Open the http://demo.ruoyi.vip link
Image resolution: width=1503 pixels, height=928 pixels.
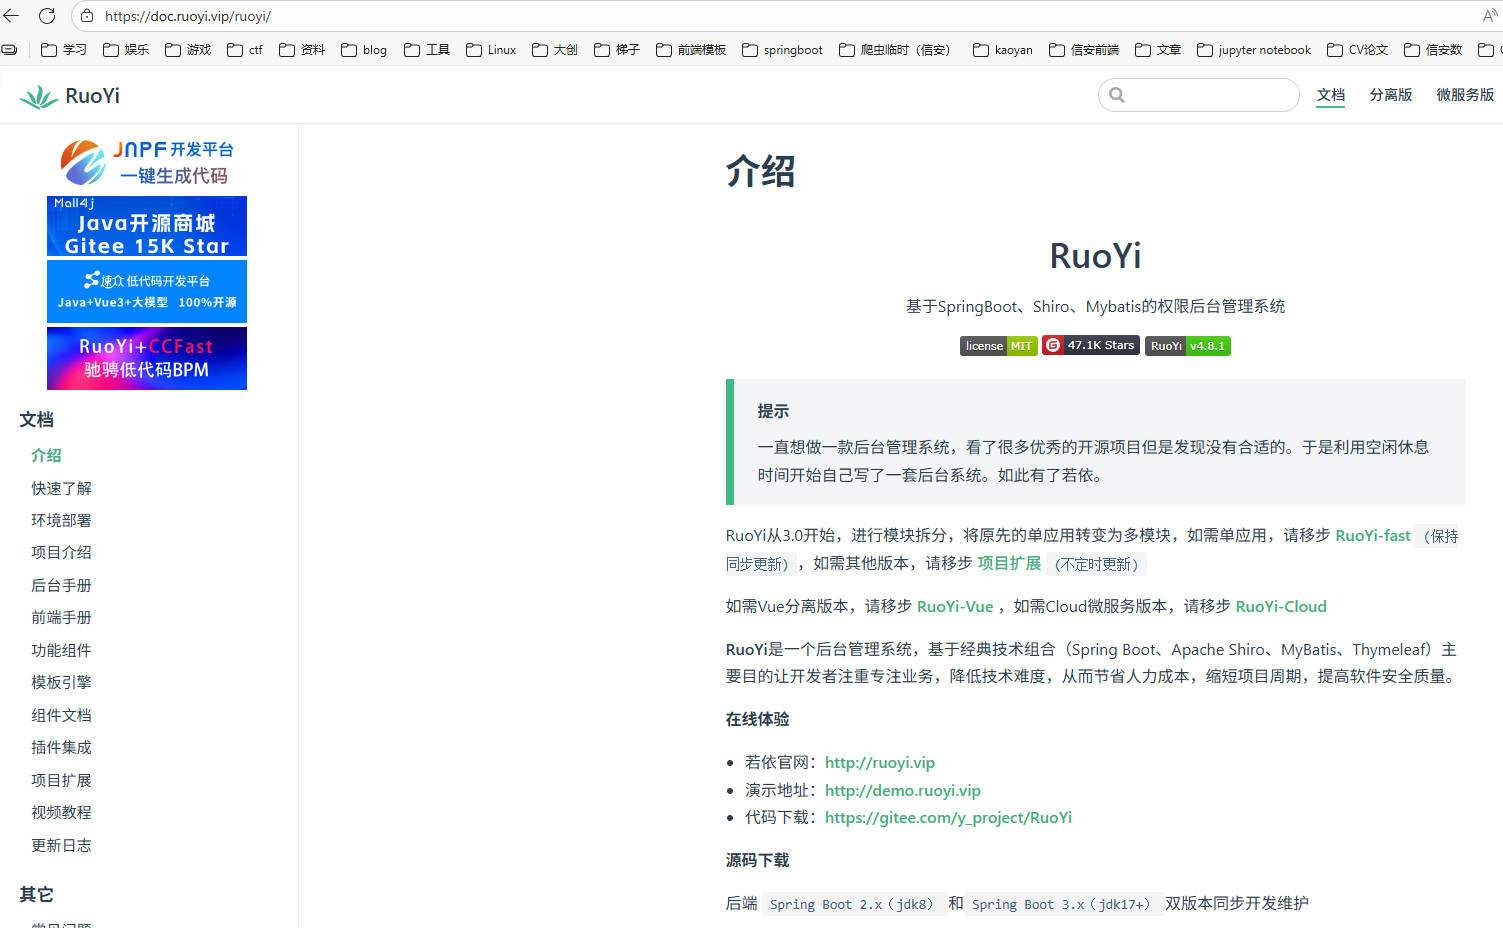(903, 791)
